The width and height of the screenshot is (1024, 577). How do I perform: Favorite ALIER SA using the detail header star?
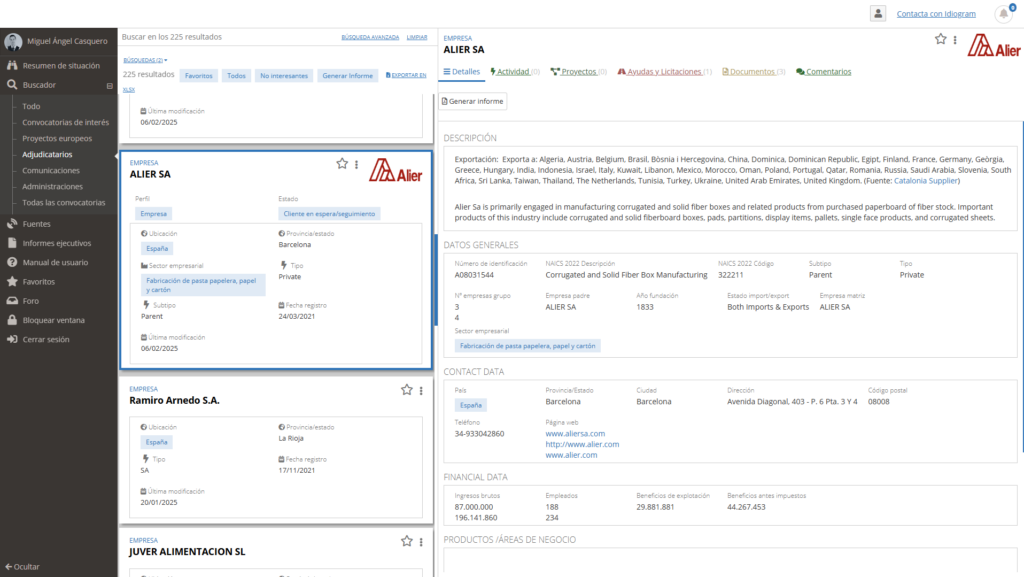click(940, 39)
